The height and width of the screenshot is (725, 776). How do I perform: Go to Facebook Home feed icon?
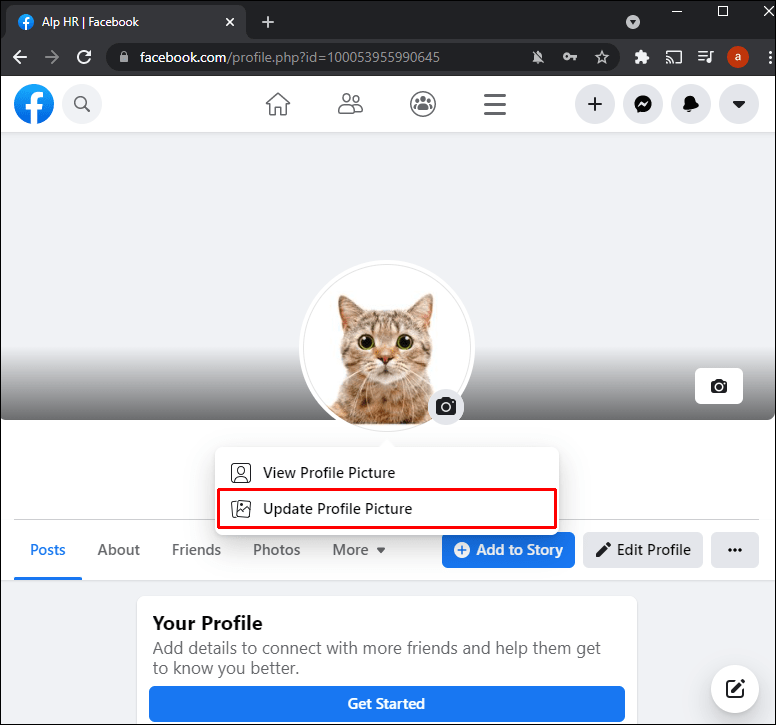pos(278,104)
